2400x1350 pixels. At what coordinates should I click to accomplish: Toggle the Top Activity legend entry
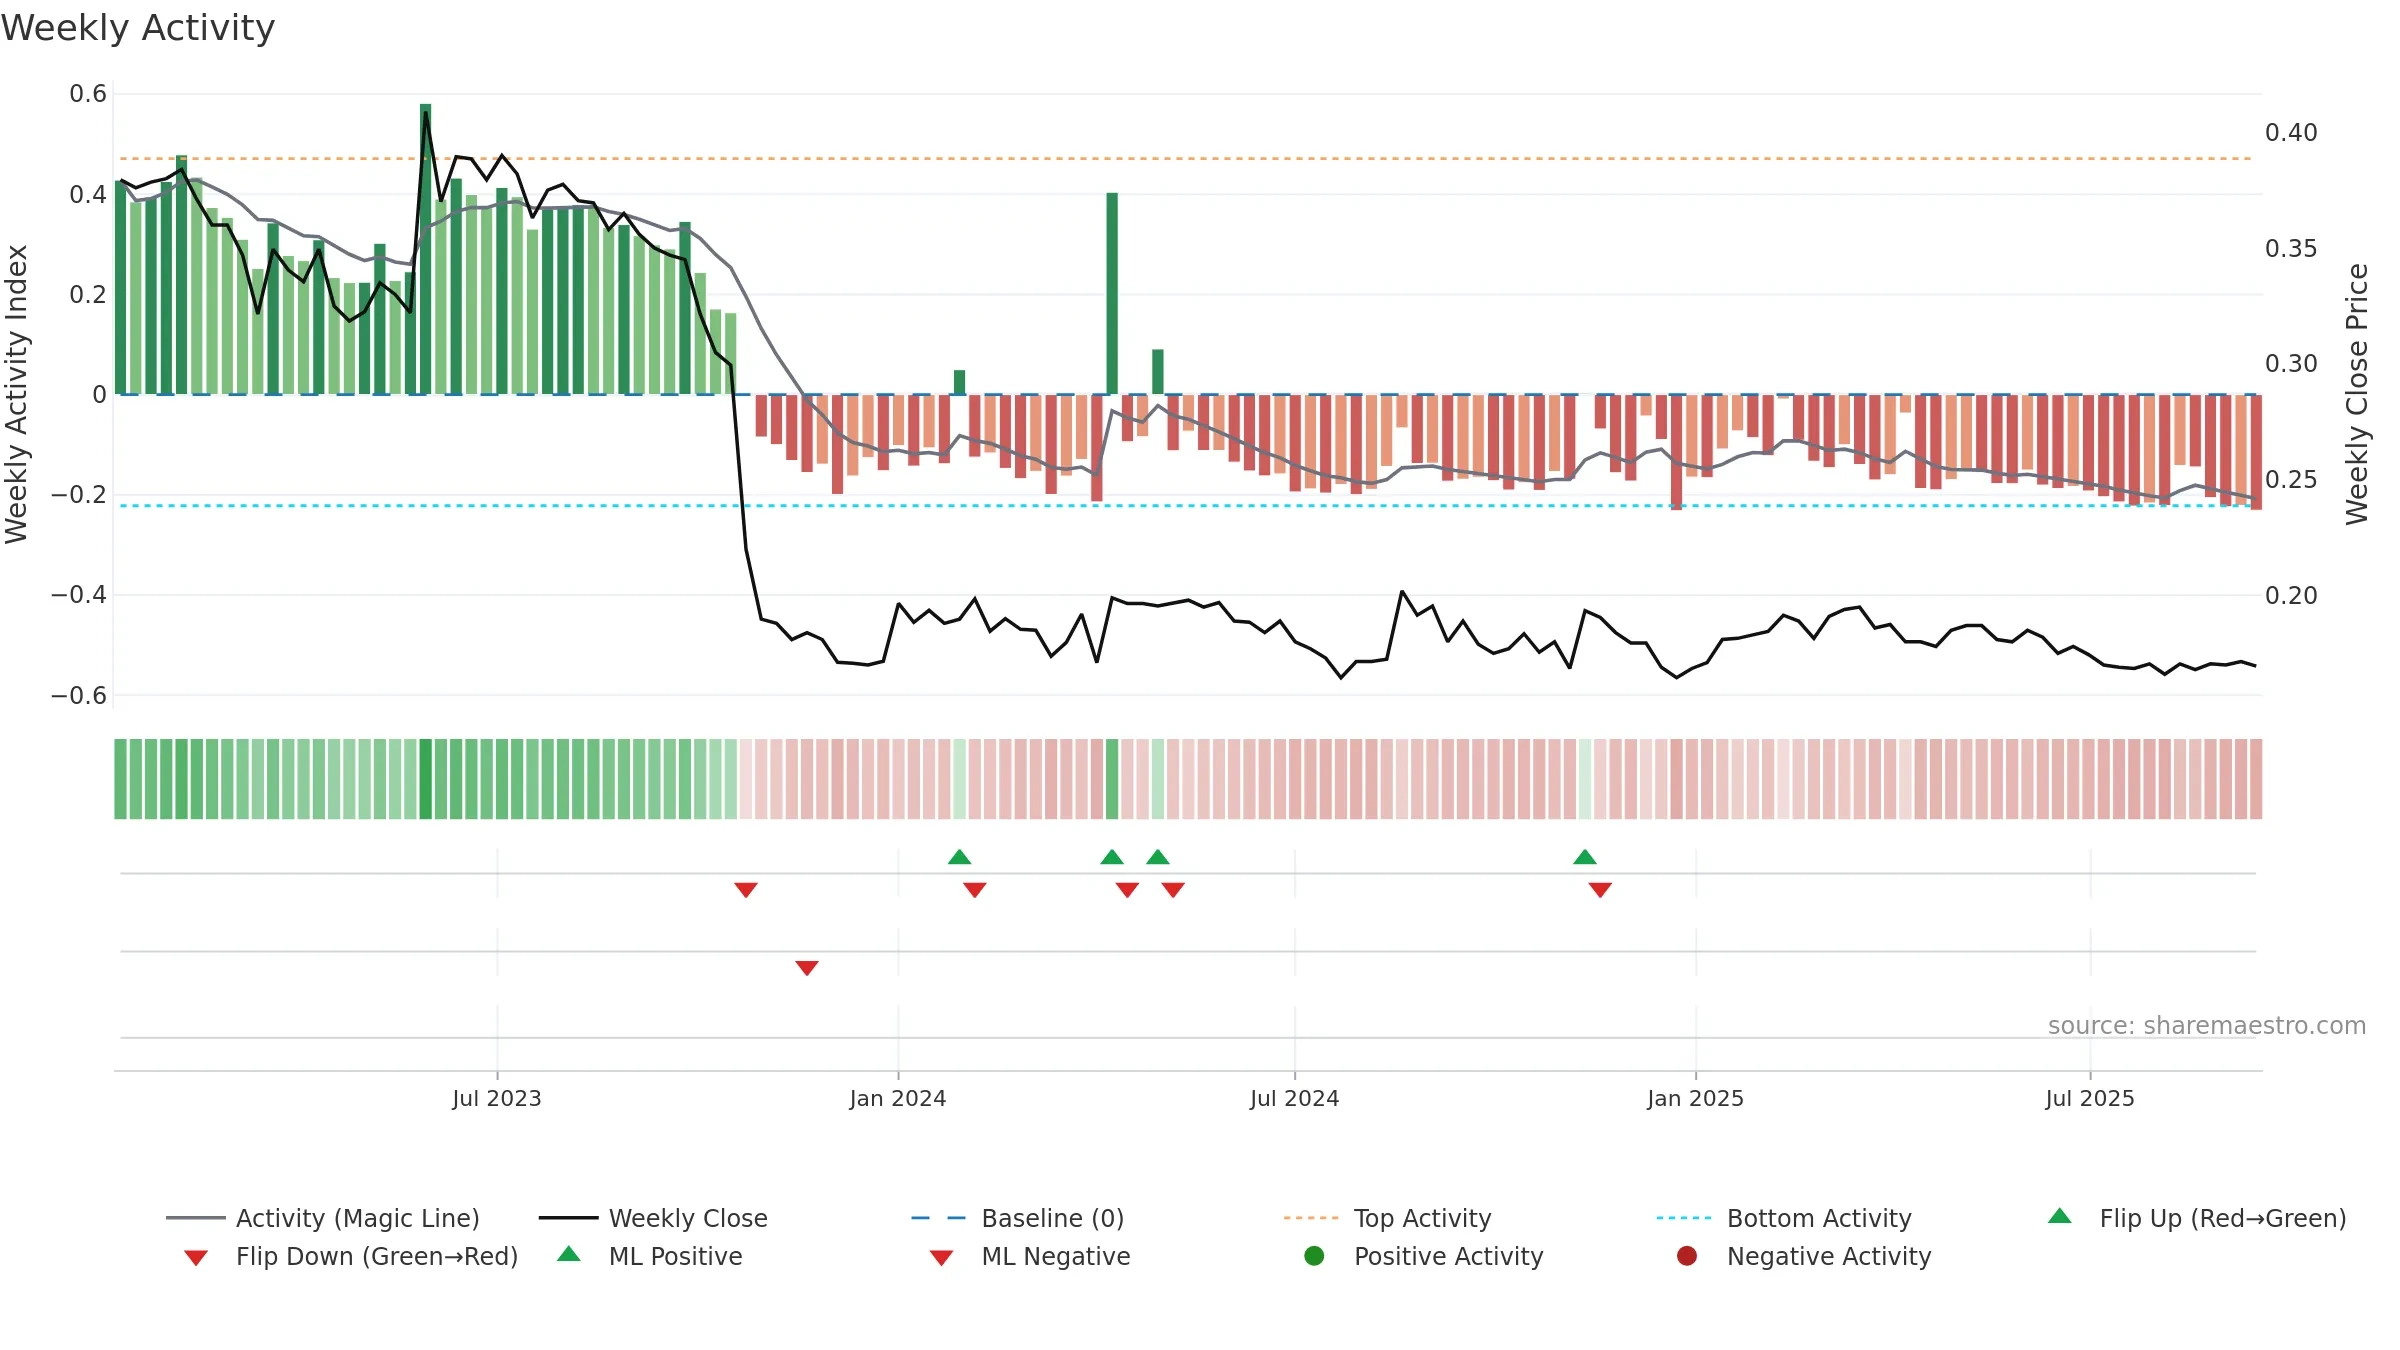click(x=1387, y=1218)
